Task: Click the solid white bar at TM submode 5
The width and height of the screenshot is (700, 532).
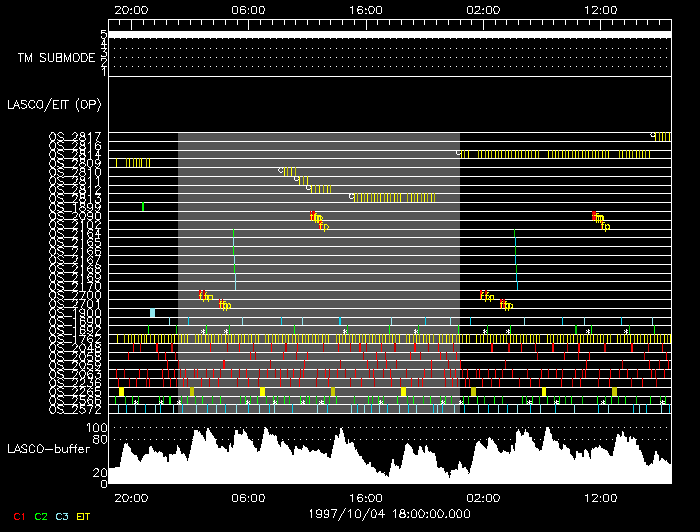Action: coord(390,34)
